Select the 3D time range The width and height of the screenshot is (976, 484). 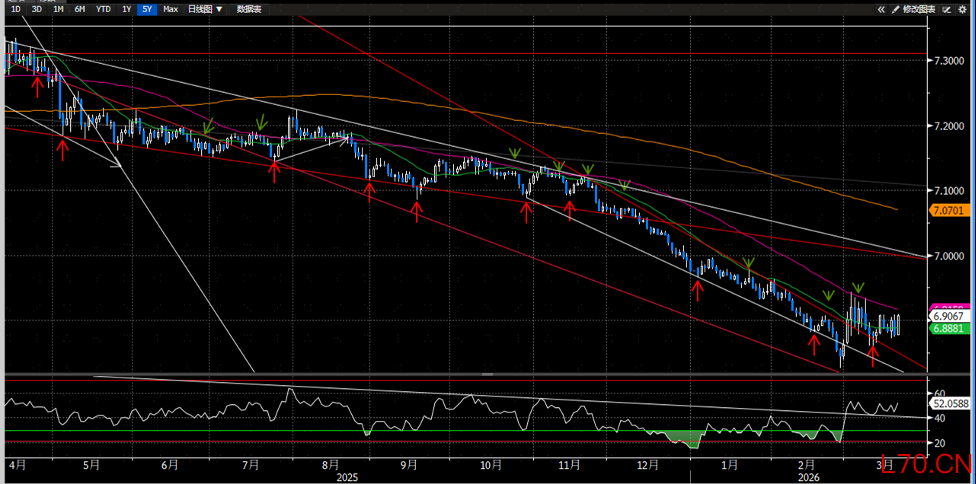pyautogui.click(x=36, y=8)
